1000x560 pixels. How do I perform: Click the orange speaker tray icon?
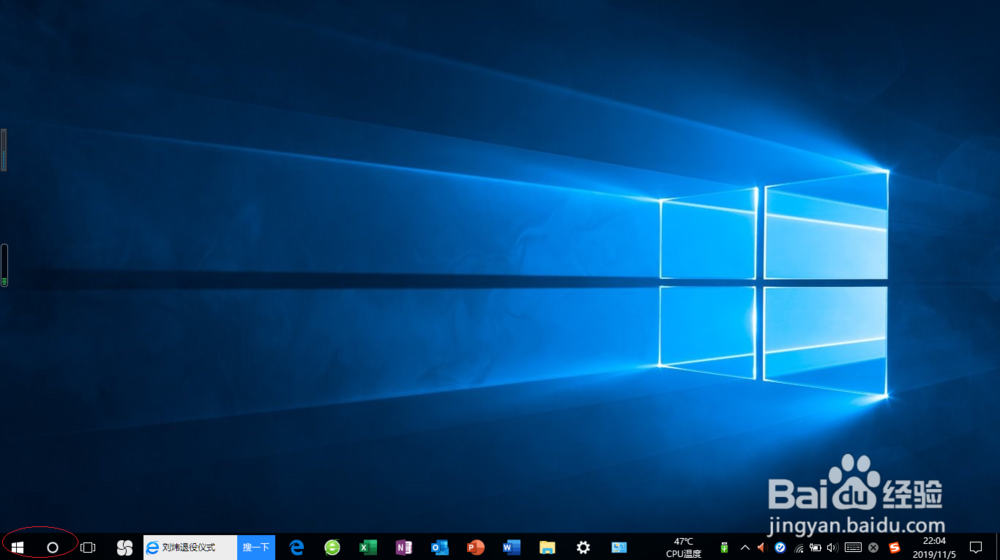[x=761, y=547]
